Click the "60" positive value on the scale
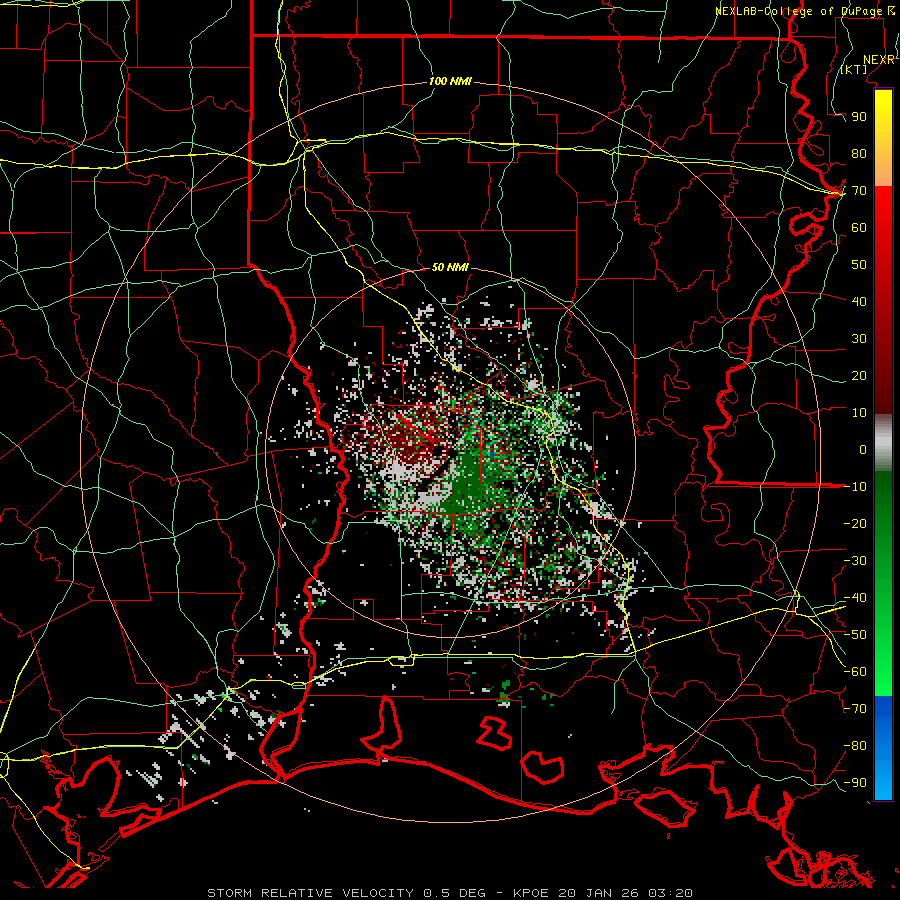900x900 pixels. (859, 228)
